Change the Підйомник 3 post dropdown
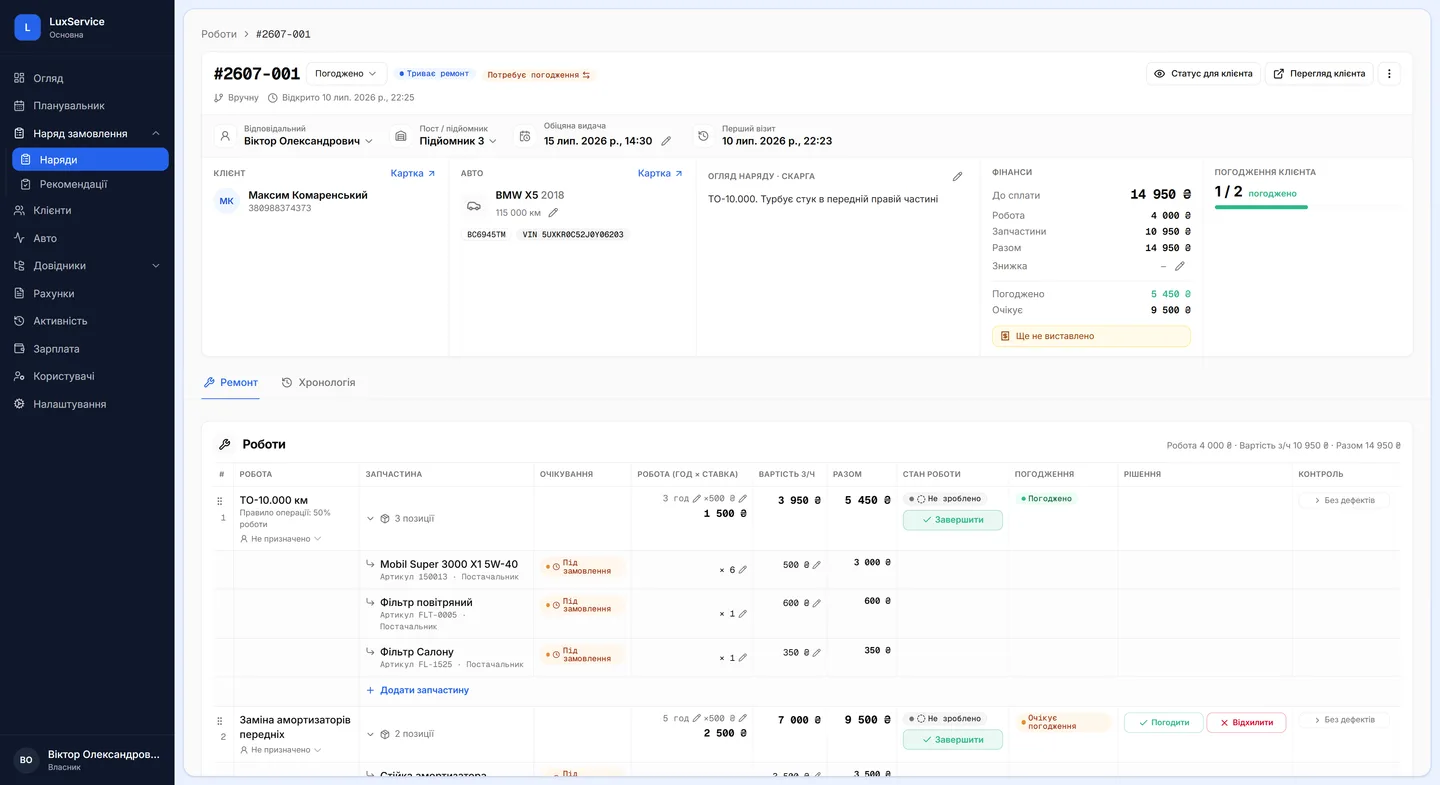 click(458, 141)
